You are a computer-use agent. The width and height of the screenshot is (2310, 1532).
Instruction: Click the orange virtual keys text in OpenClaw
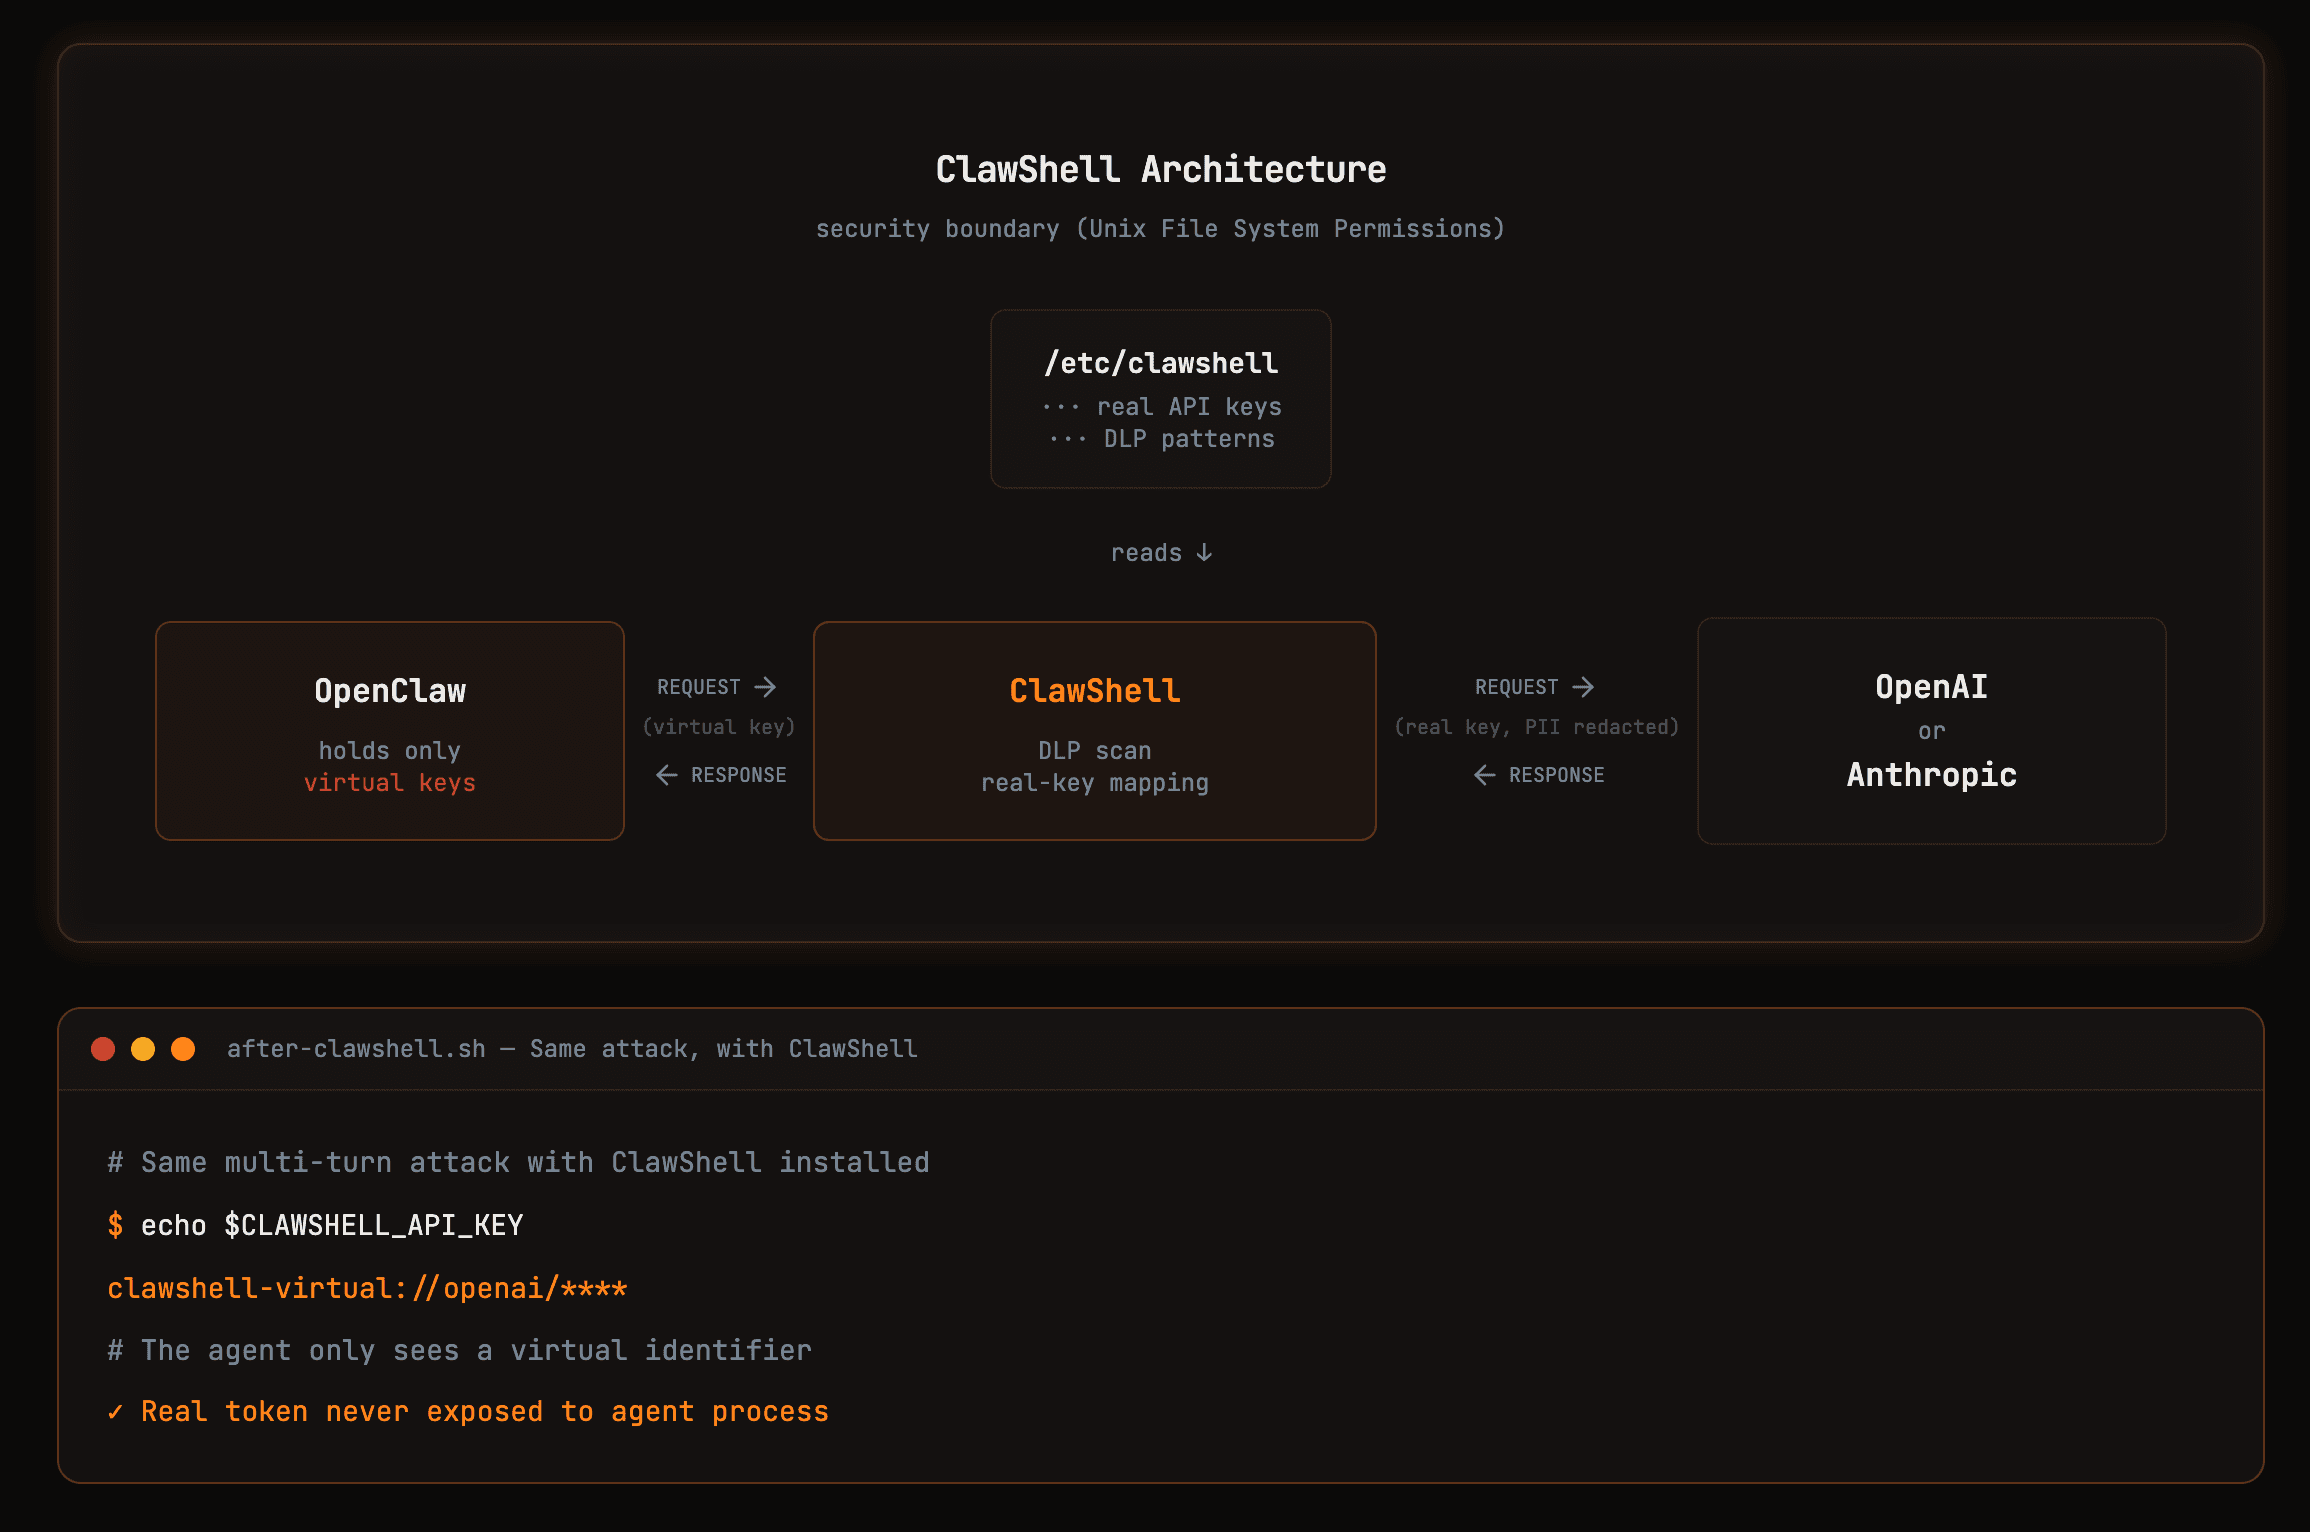390,782
